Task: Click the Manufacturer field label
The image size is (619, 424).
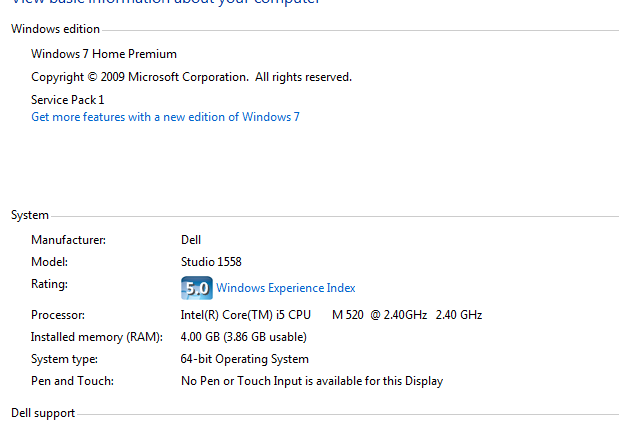Action: [x=68, y=240]
